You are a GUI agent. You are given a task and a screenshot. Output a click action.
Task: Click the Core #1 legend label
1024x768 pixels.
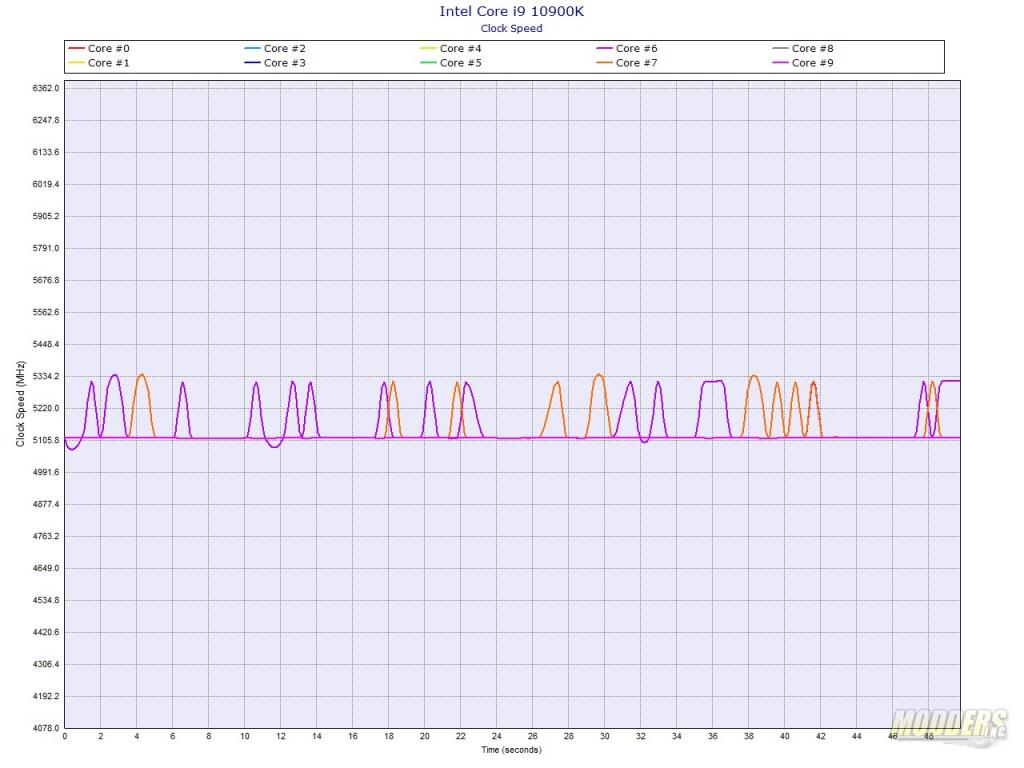pos(108,63)
